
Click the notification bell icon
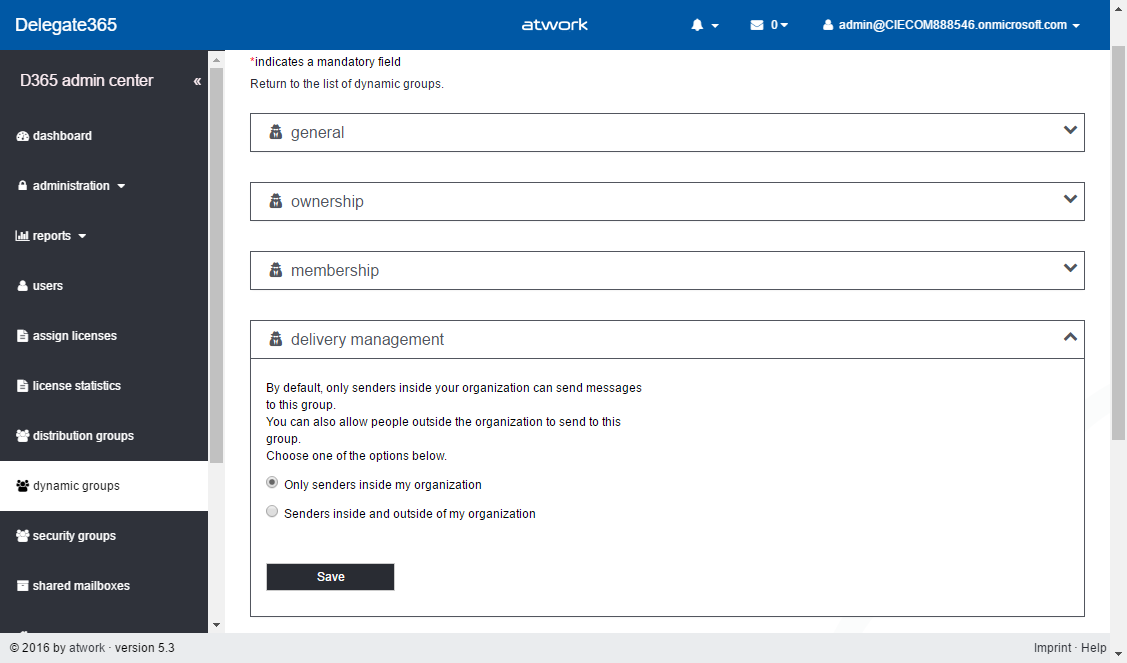[698, 25]
